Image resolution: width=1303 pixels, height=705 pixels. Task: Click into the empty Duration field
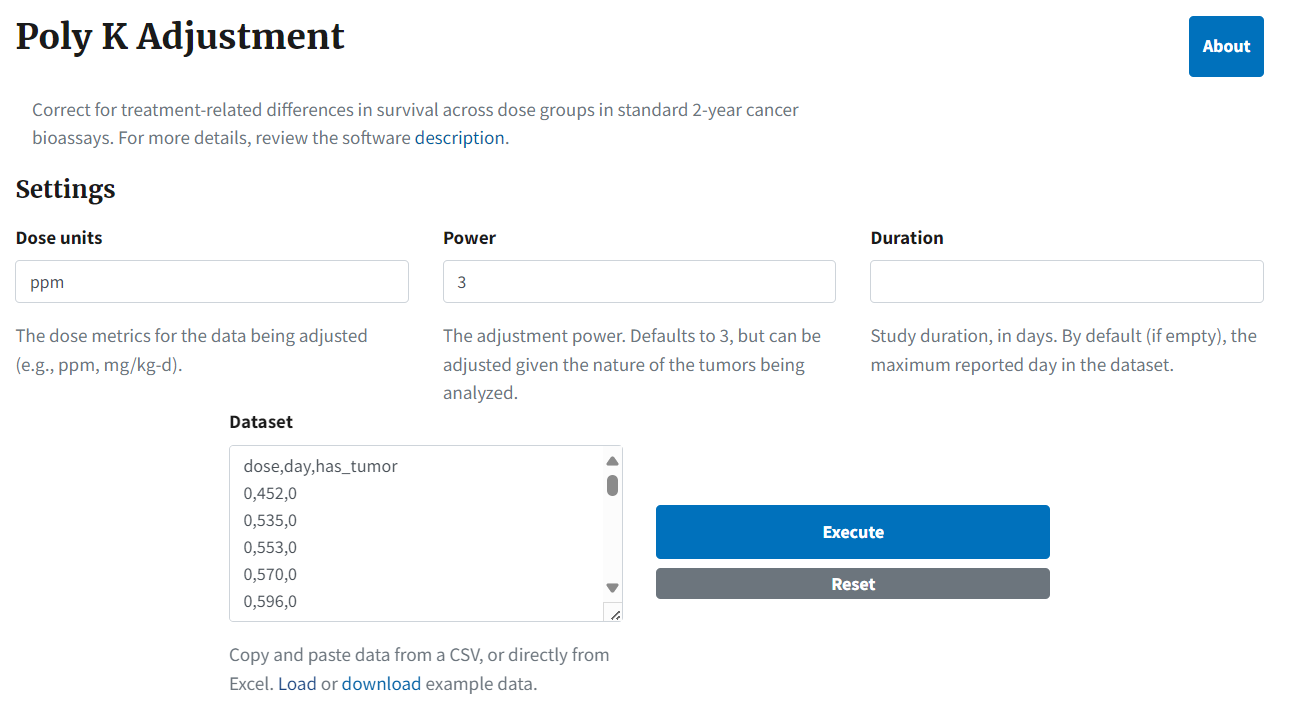[1067, 282]
